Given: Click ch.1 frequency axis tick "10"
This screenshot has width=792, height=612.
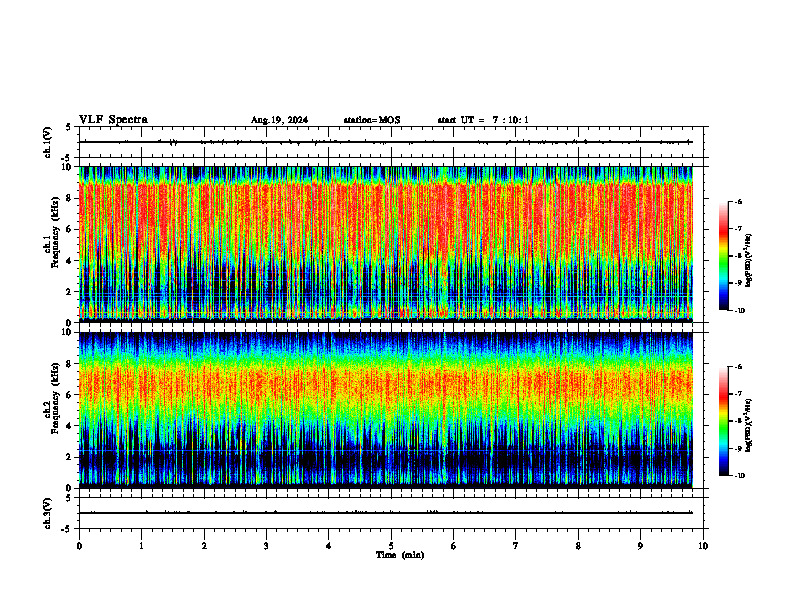Looking at the screenshot, I should pyautogui.click(x=67, y=167).
